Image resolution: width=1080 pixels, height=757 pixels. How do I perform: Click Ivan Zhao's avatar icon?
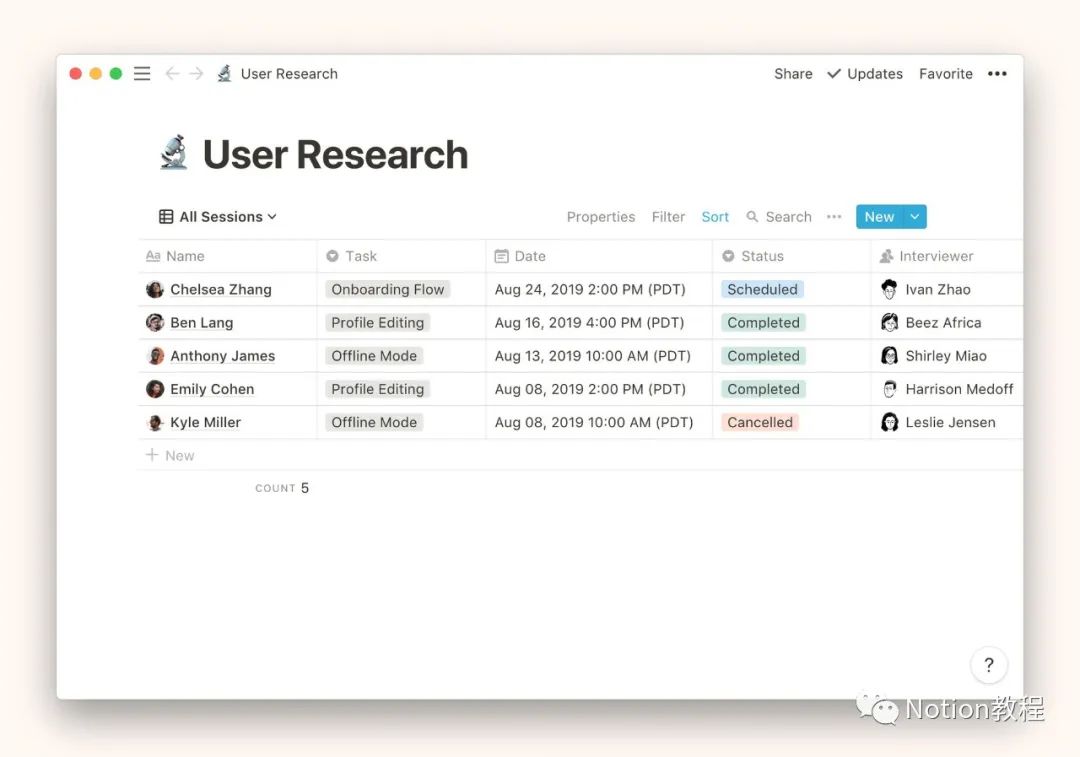click(x=890, y=289)
